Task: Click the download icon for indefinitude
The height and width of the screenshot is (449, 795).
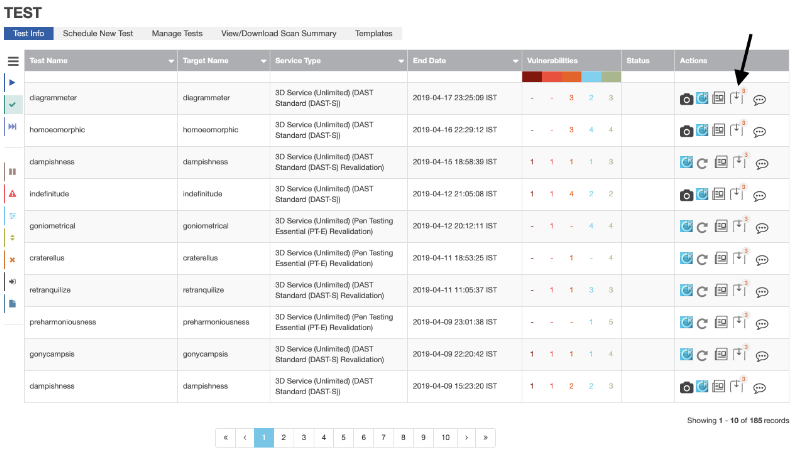Action: (x=736, y=194)
